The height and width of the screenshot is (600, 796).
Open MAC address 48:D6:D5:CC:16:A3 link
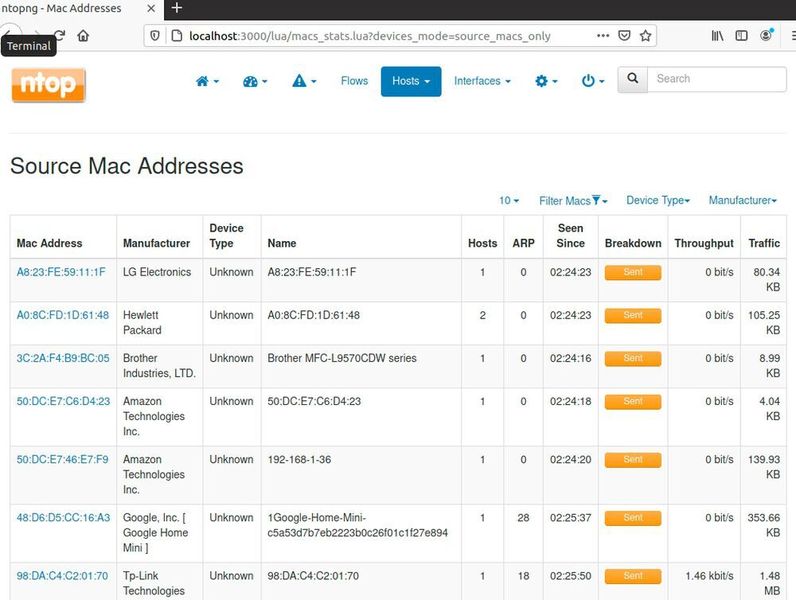coord(63,518)
